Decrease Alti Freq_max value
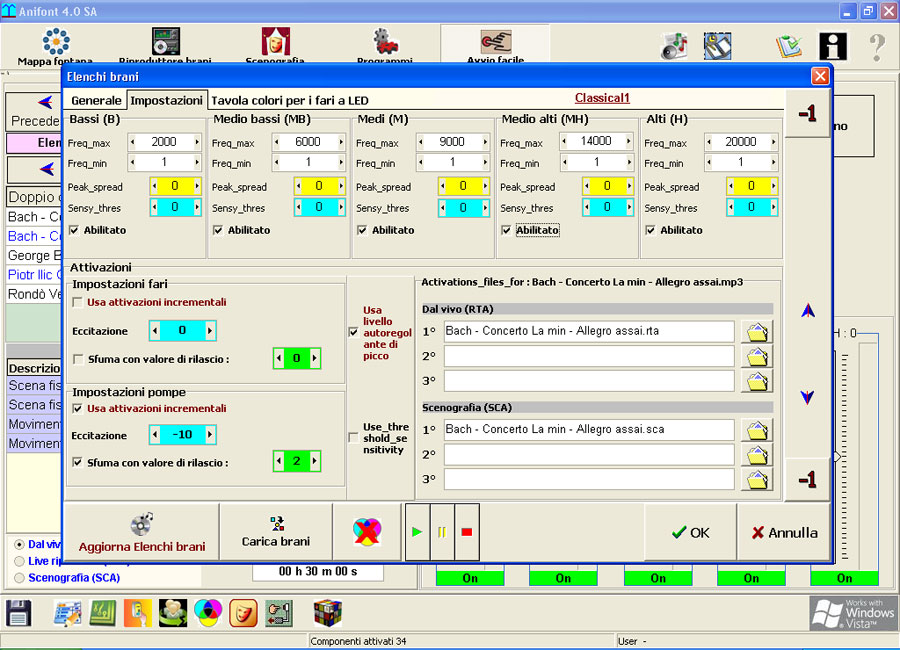900x650 pixels. [709, 142]
